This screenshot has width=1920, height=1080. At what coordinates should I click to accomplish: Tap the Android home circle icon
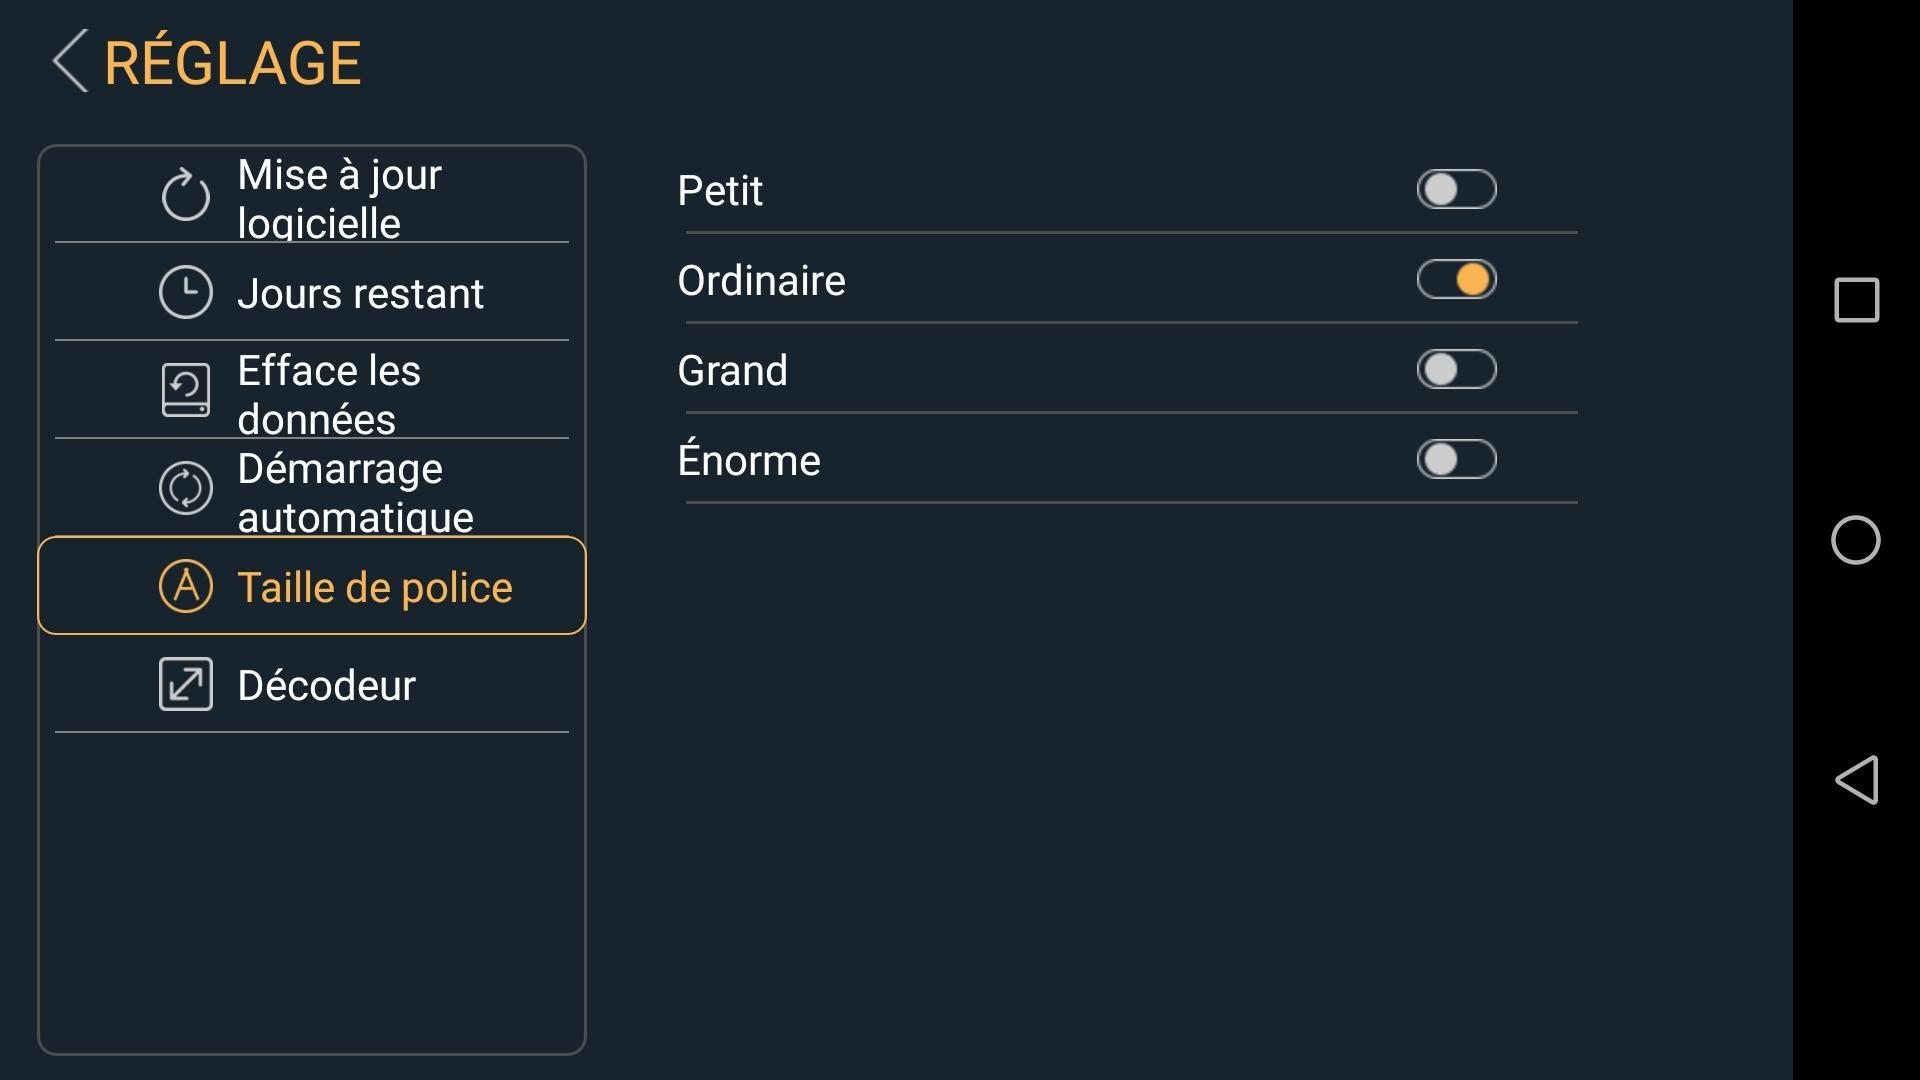(1856, 540)
